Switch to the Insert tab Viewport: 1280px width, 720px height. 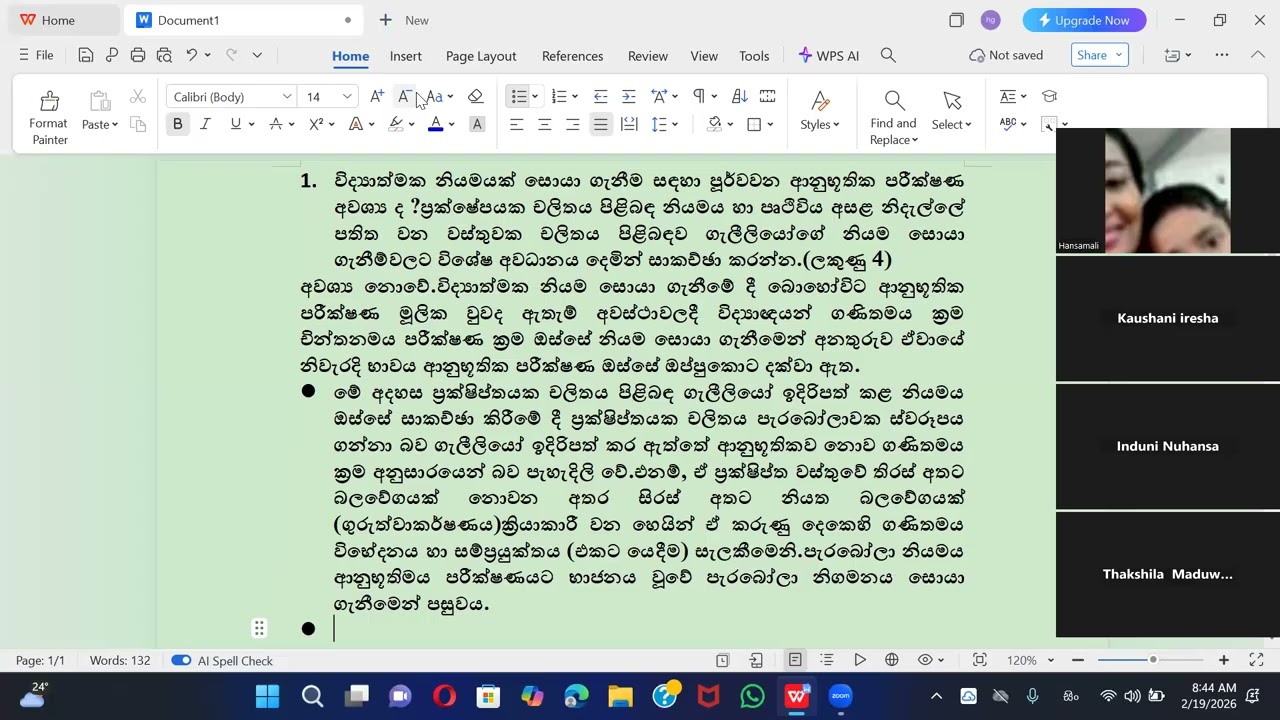coord(406,56)
